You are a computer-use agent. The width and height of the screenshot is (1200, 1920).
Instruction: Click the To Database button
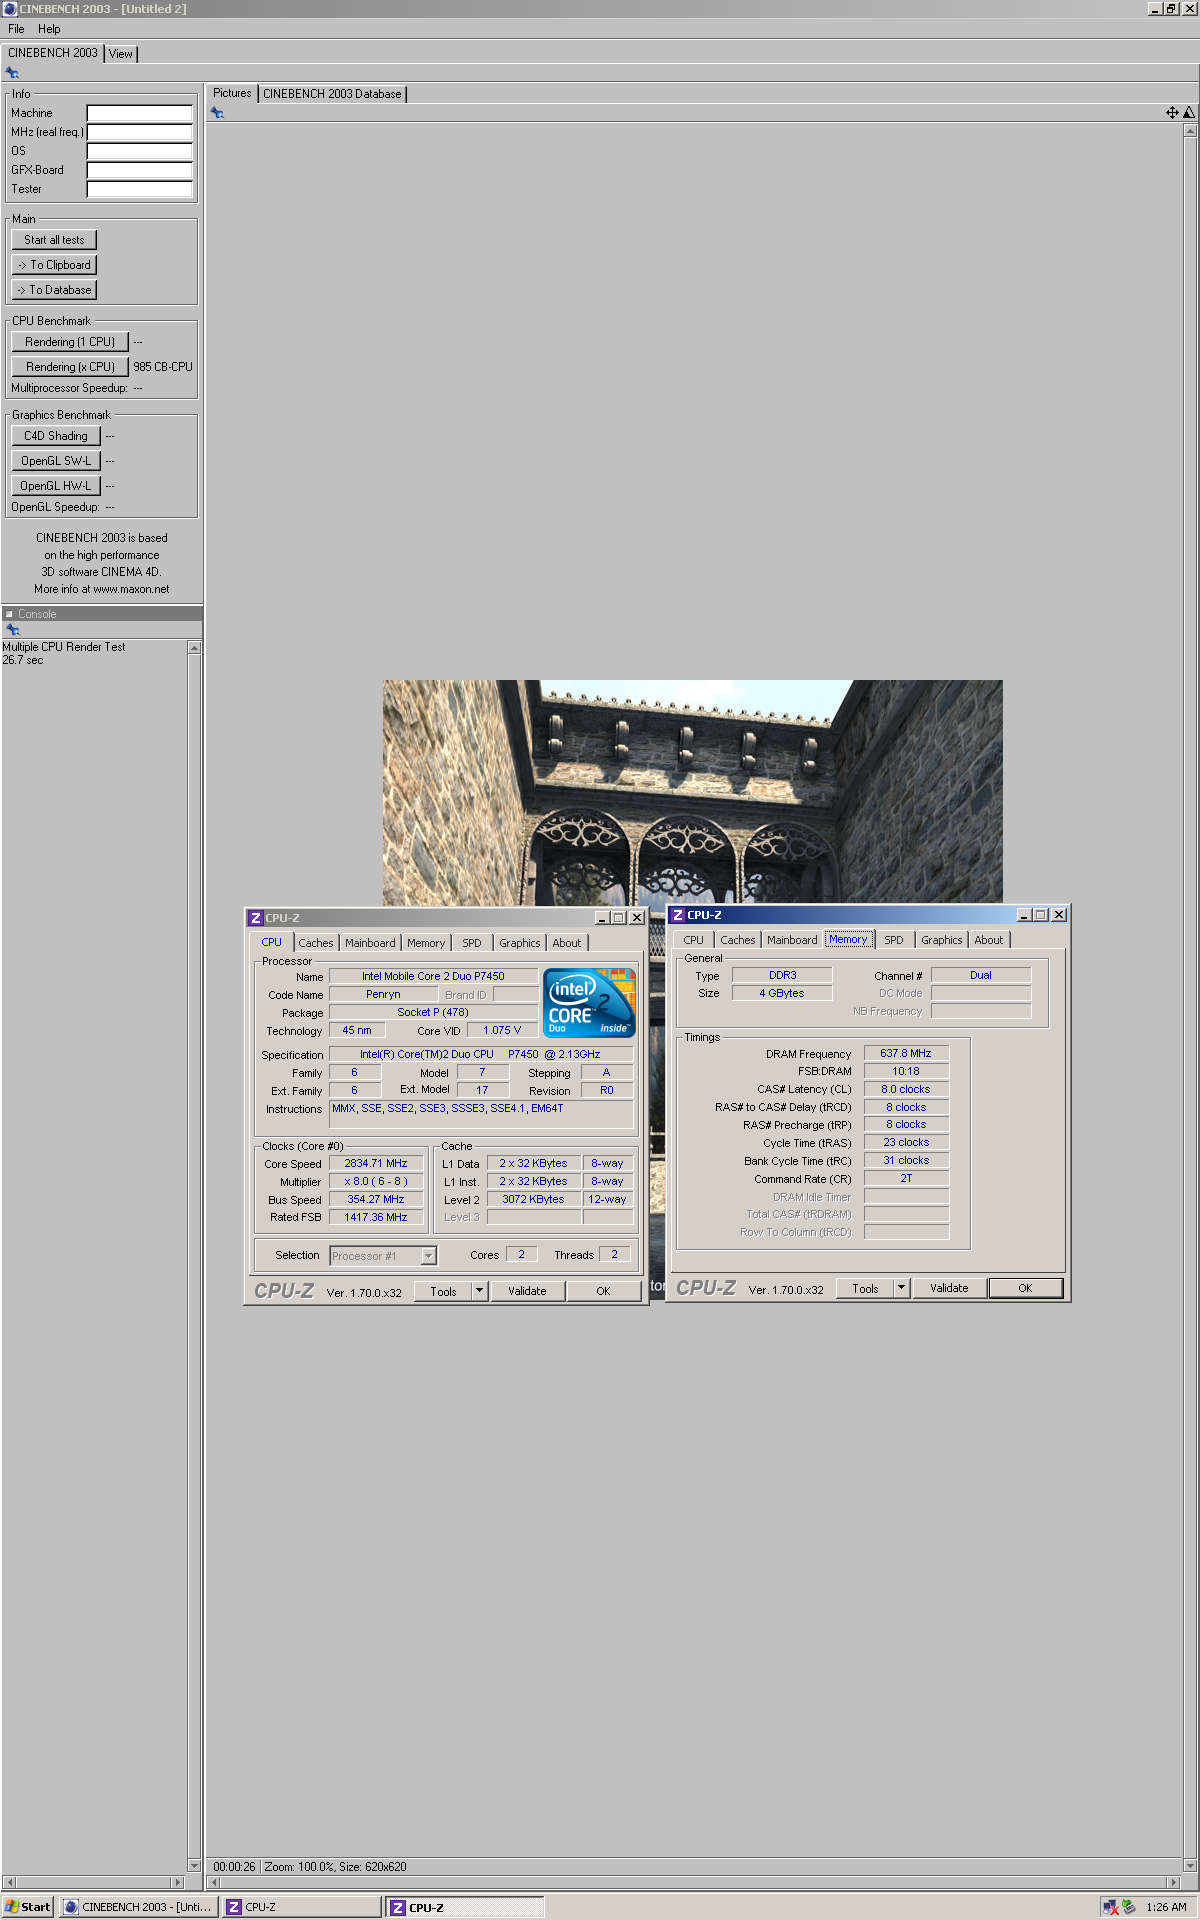click(x=54, y=290)
